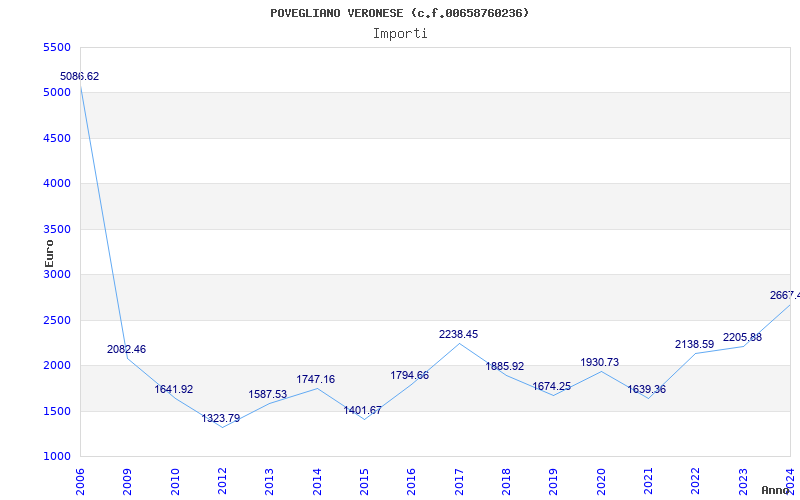Screen dimensions: 800x500
Task: Click the 5086.62 data label for 2006
Action: (80, 77)
